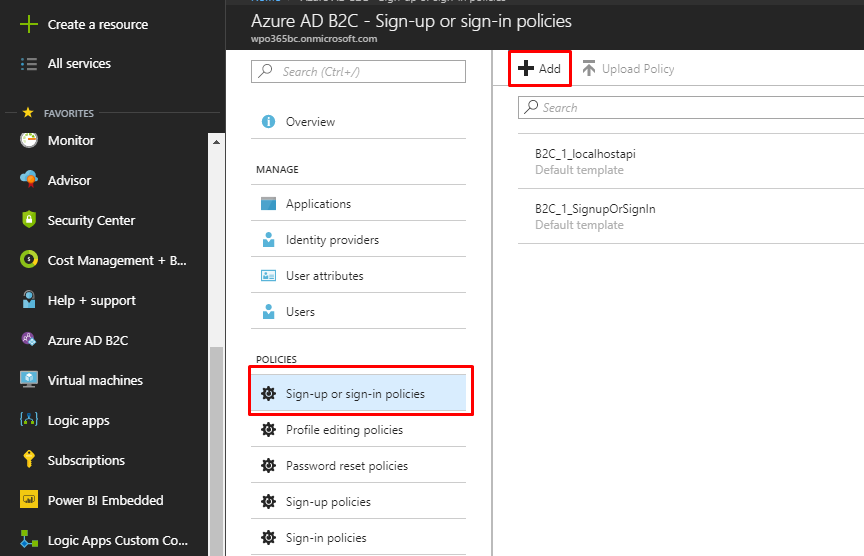Open the User attributes blade
864x556 pixels.
click(x=358, y=275)
